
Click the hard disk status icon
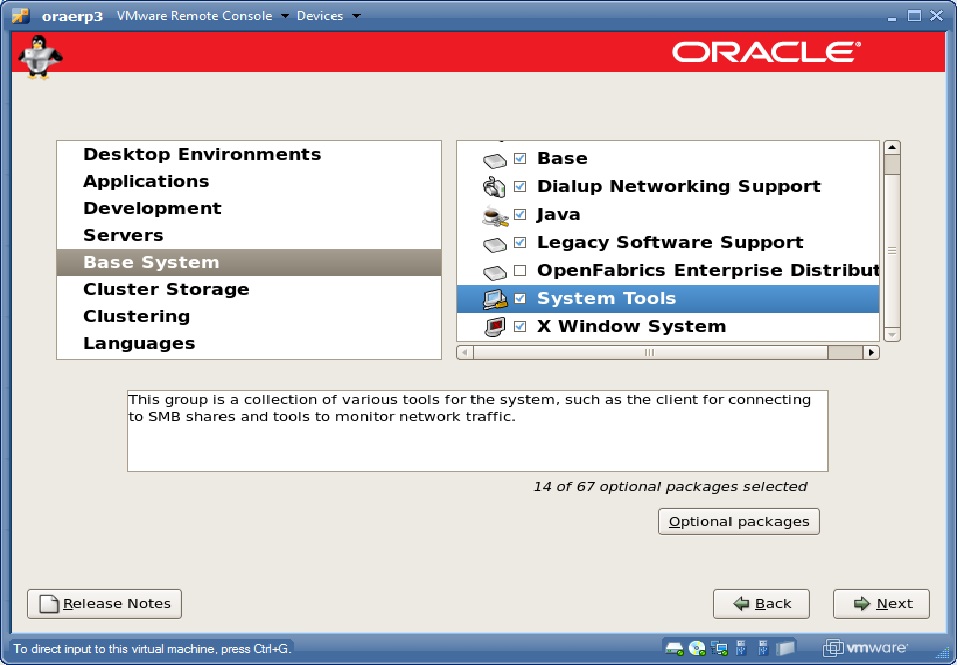point(675,647)
